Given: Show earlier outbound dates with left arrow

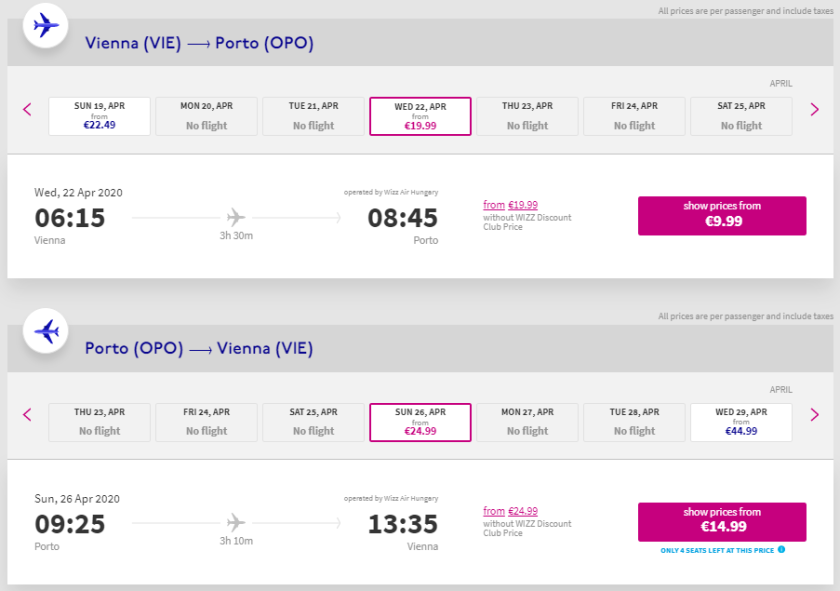Looking at the screenshot, I should coord(27,110).
